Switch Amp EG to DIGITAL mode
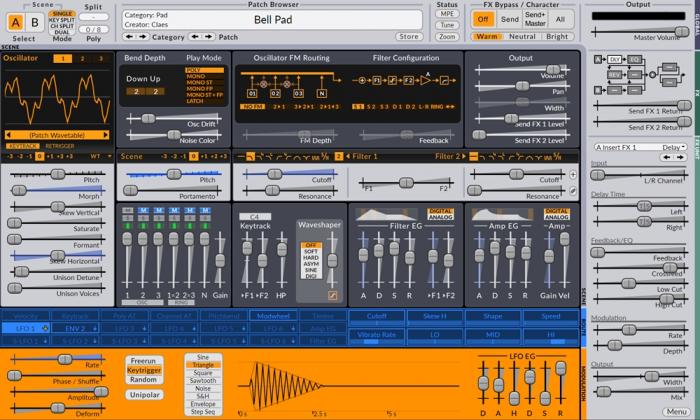Viewport: 700px width, 420px height. 557,211
